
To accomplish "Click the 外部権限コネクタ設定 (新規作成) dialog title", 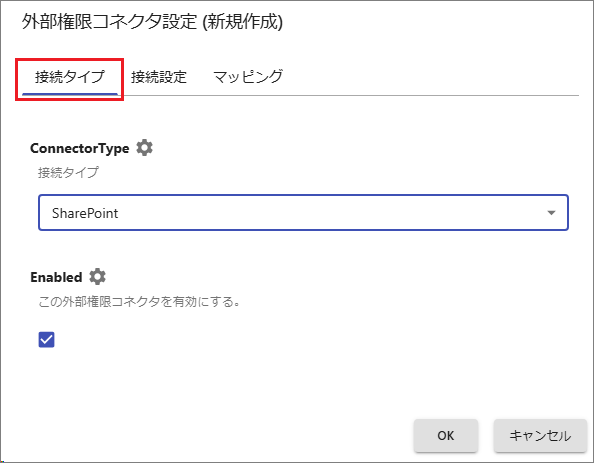I will (x=152, y=22).
